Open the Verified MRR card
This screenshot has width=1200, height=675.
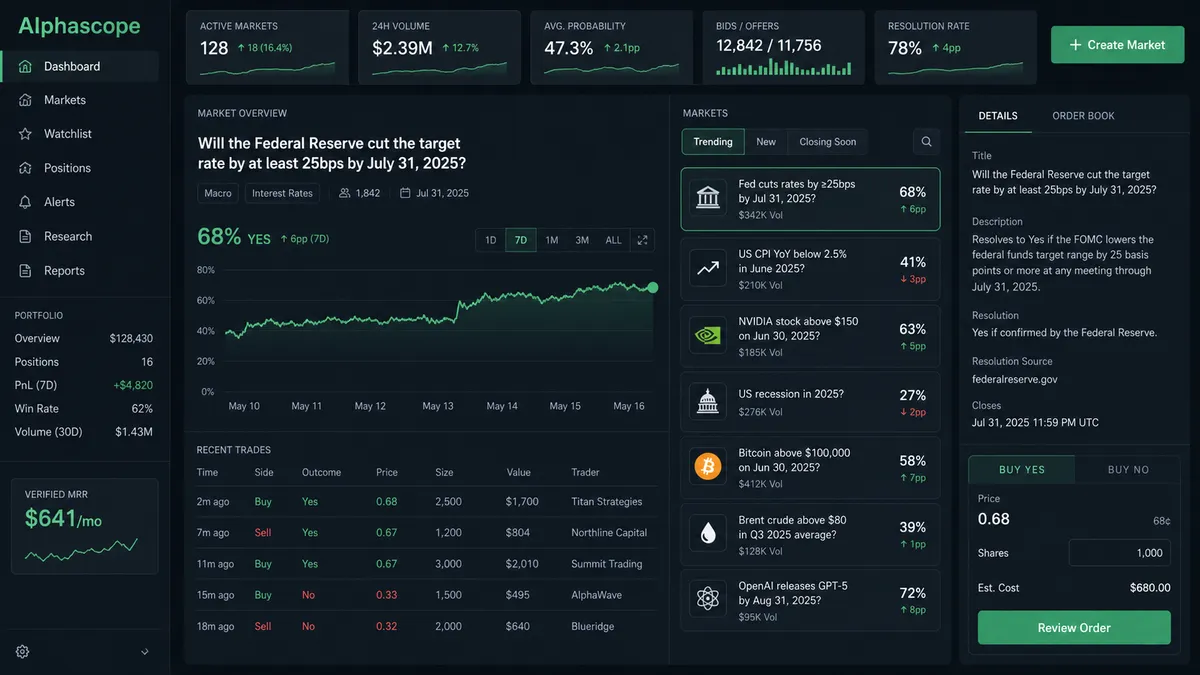point(85,526)
